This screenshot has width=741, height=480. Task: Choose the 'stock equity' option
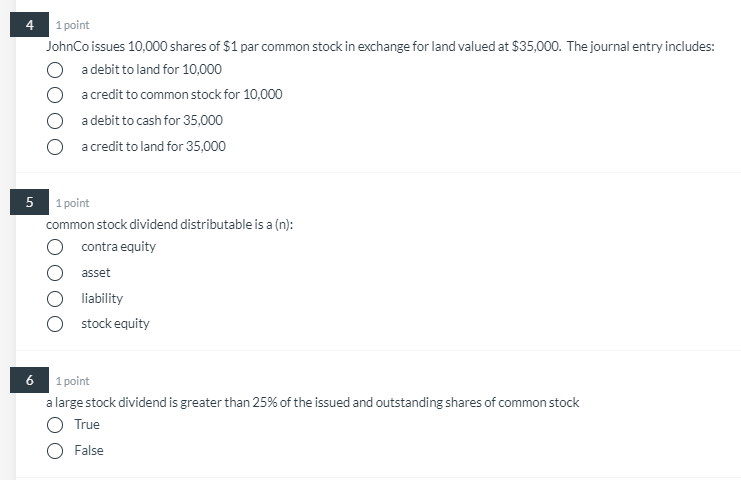coord(55,324)
